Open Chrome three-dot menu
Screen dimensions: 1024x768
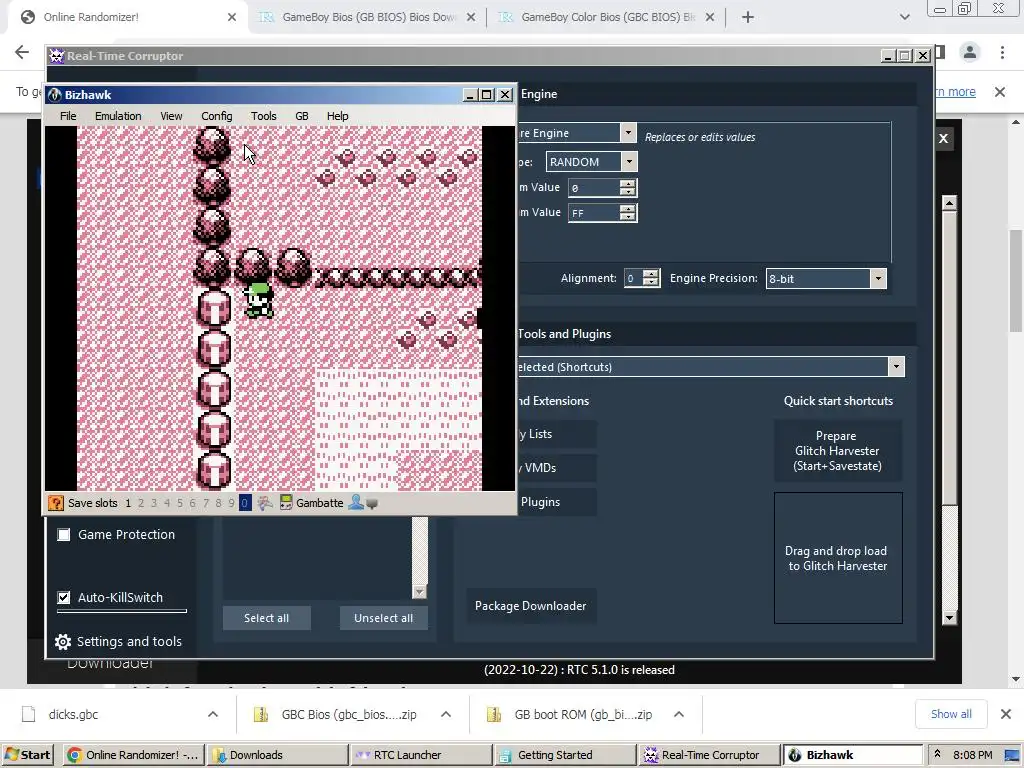point(1002,52)
